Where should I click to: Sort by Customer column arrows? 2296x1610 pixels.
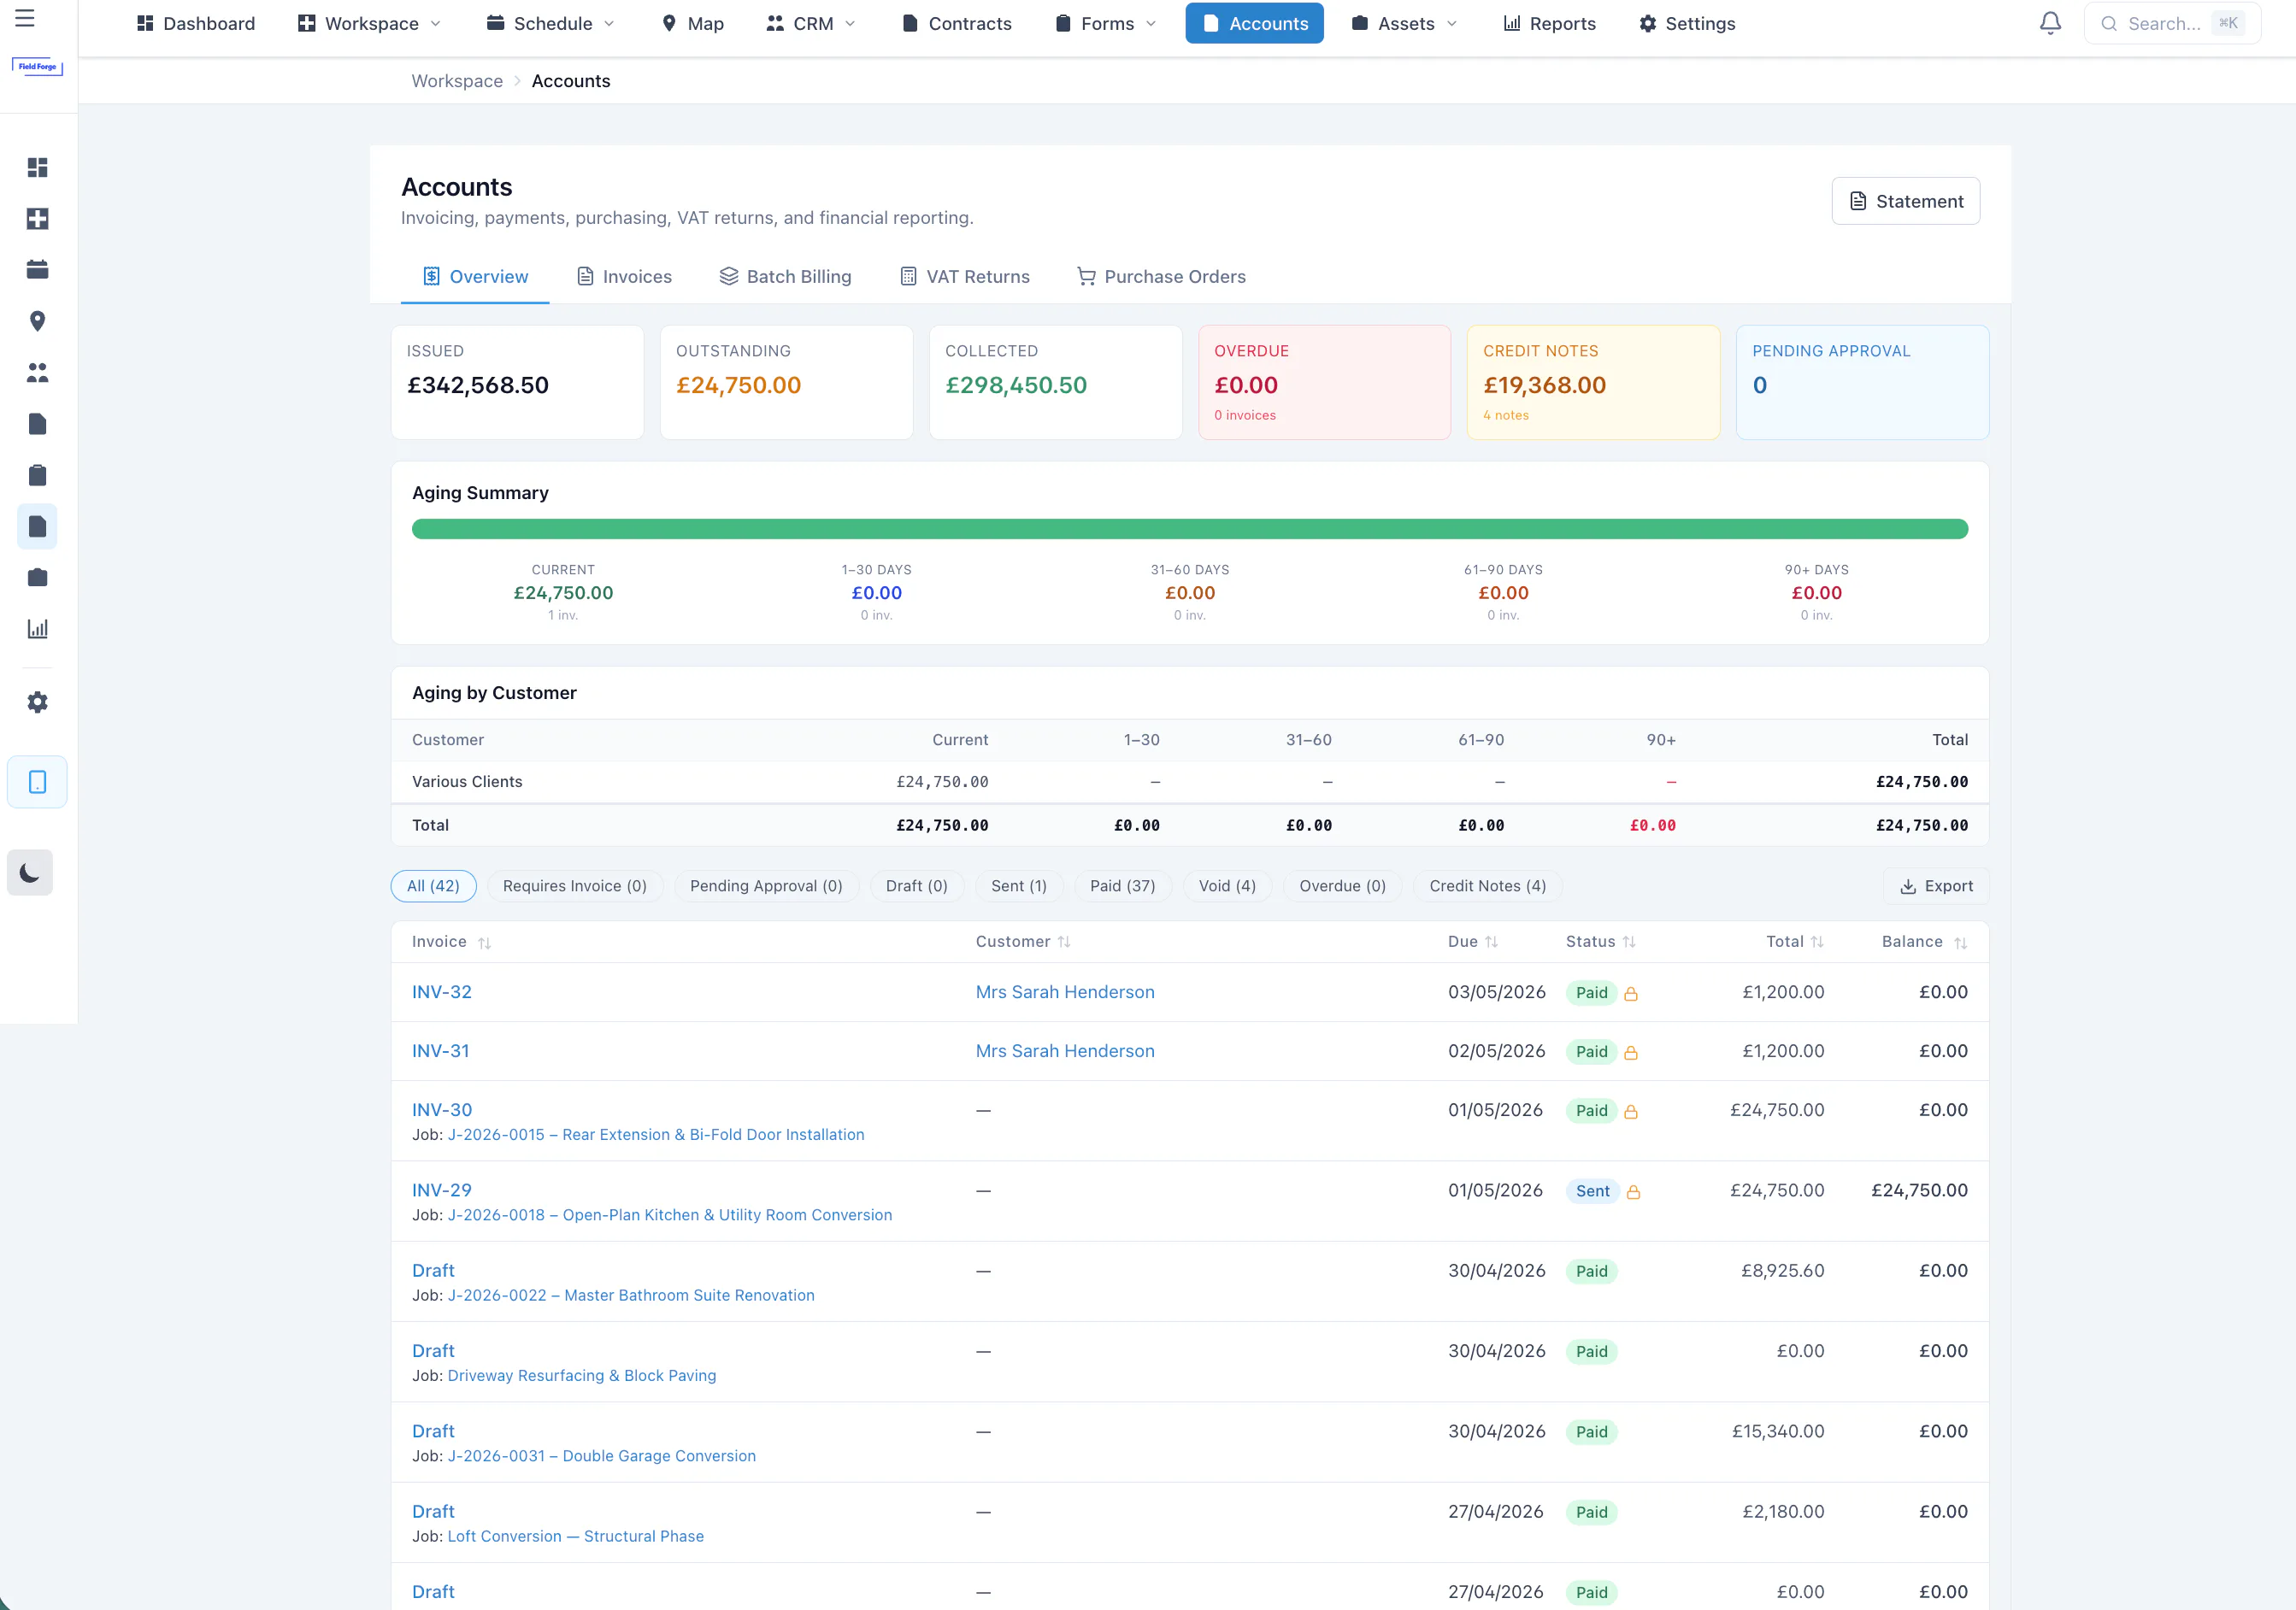(1064, 942)
